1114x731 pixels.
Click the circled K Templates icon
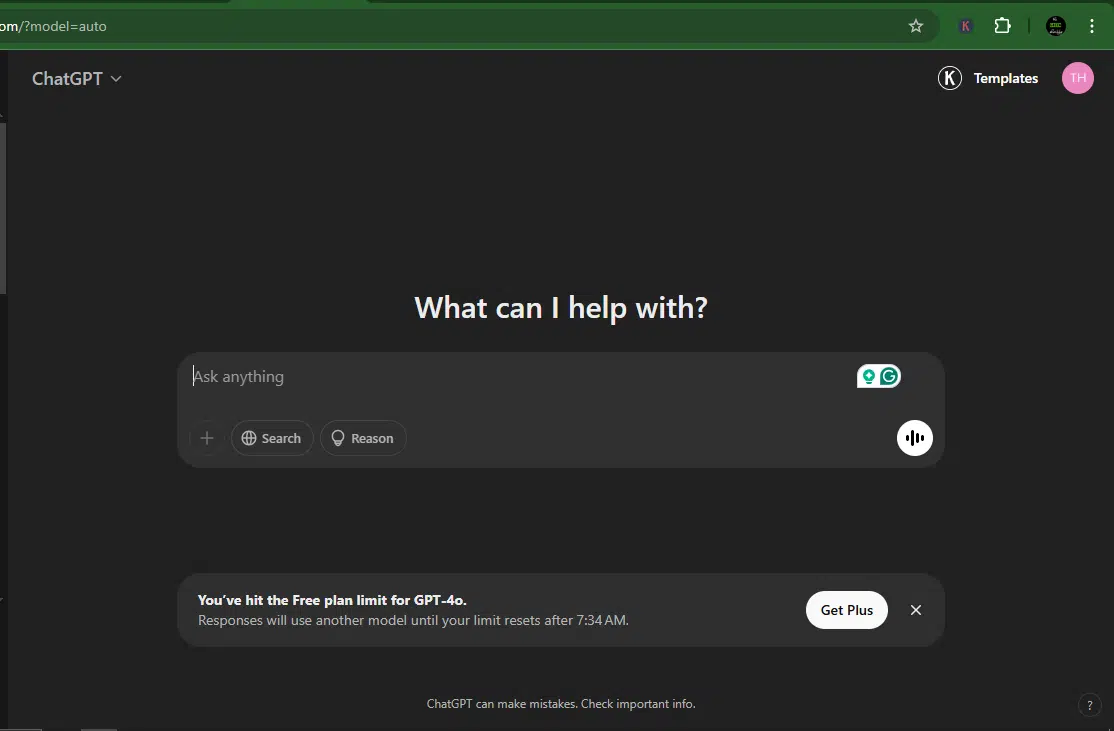[x=950, y=78]
